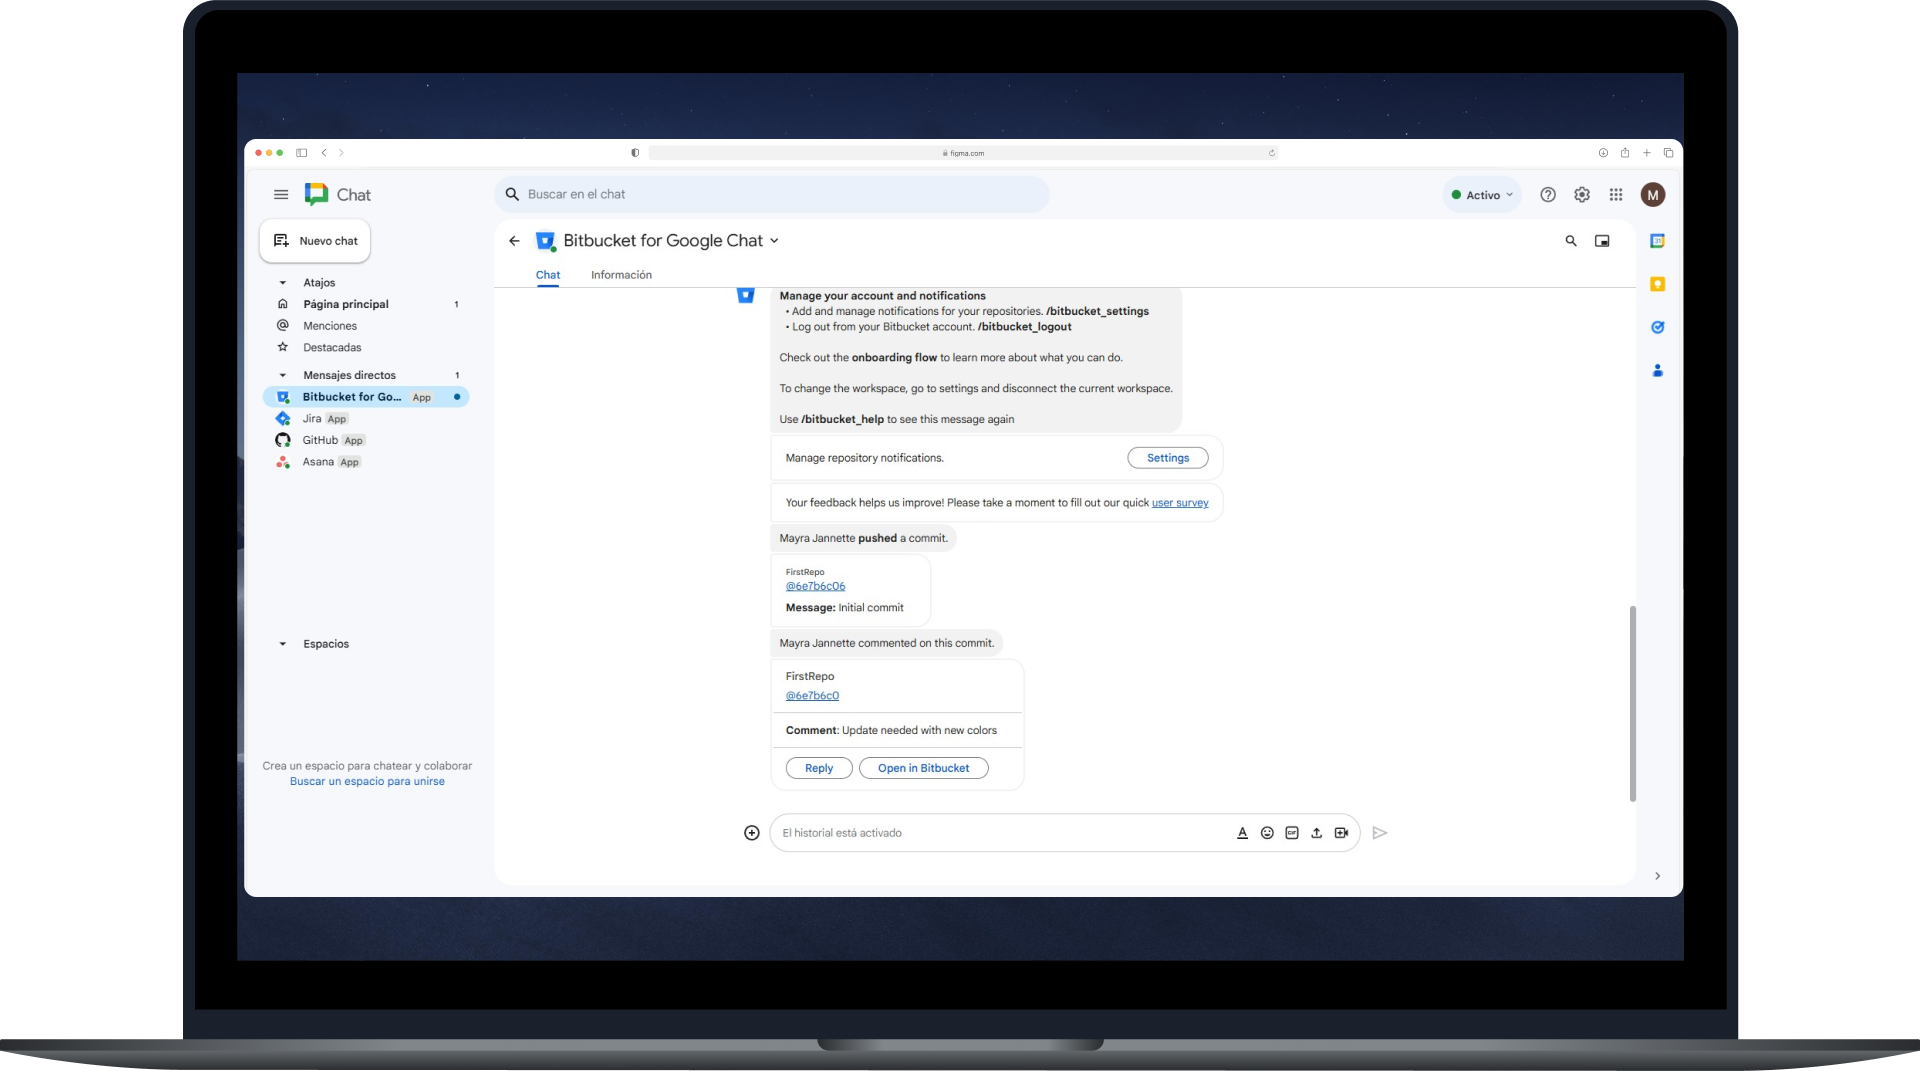Go back with the arrow beside Bitbucket title
The height and width of the screenshot is (1071, 1920).
coord(514,241)
